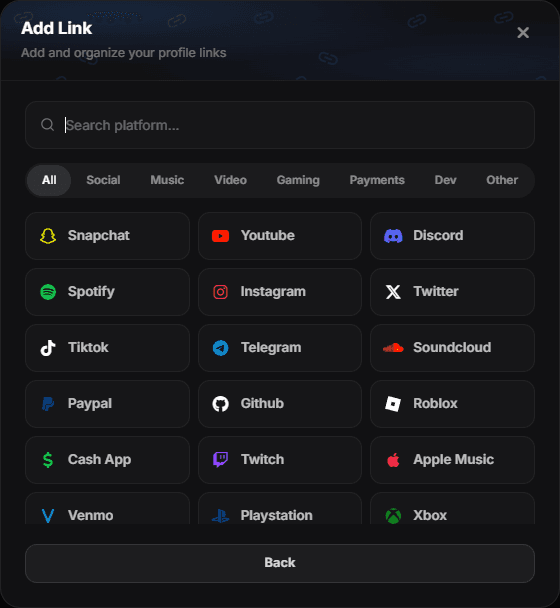The image size is (560, 608).
Task: Click the Github octocat icon
Action: [x=220, y=404]
